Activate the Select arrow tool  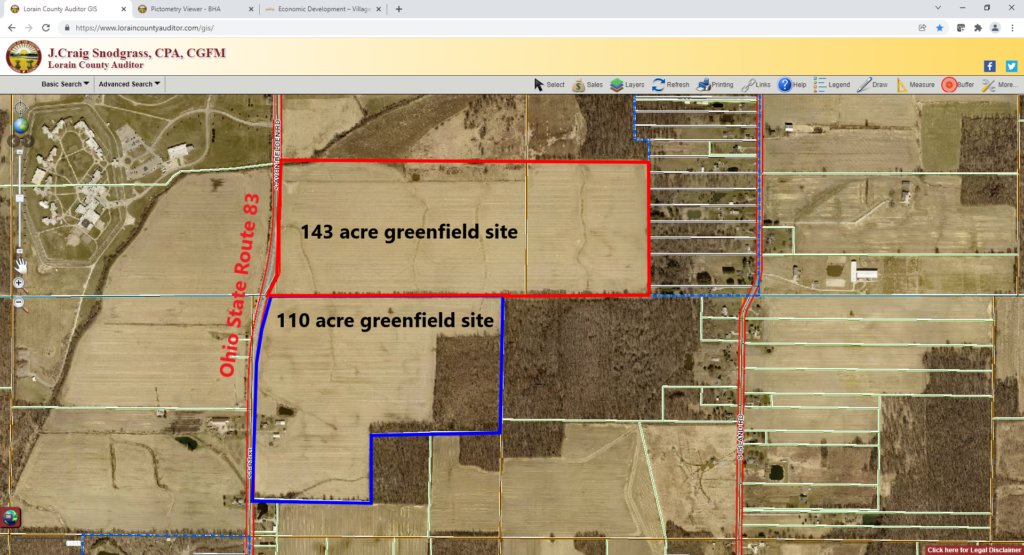549,85
